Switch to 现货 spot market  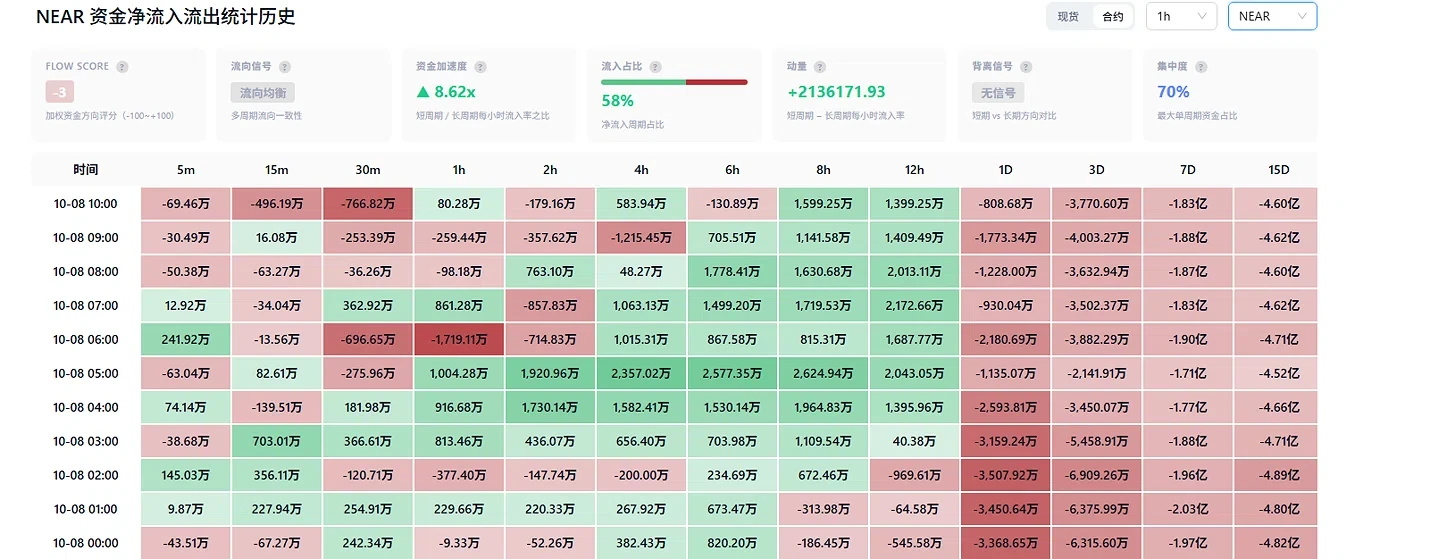coord(1069,16)
